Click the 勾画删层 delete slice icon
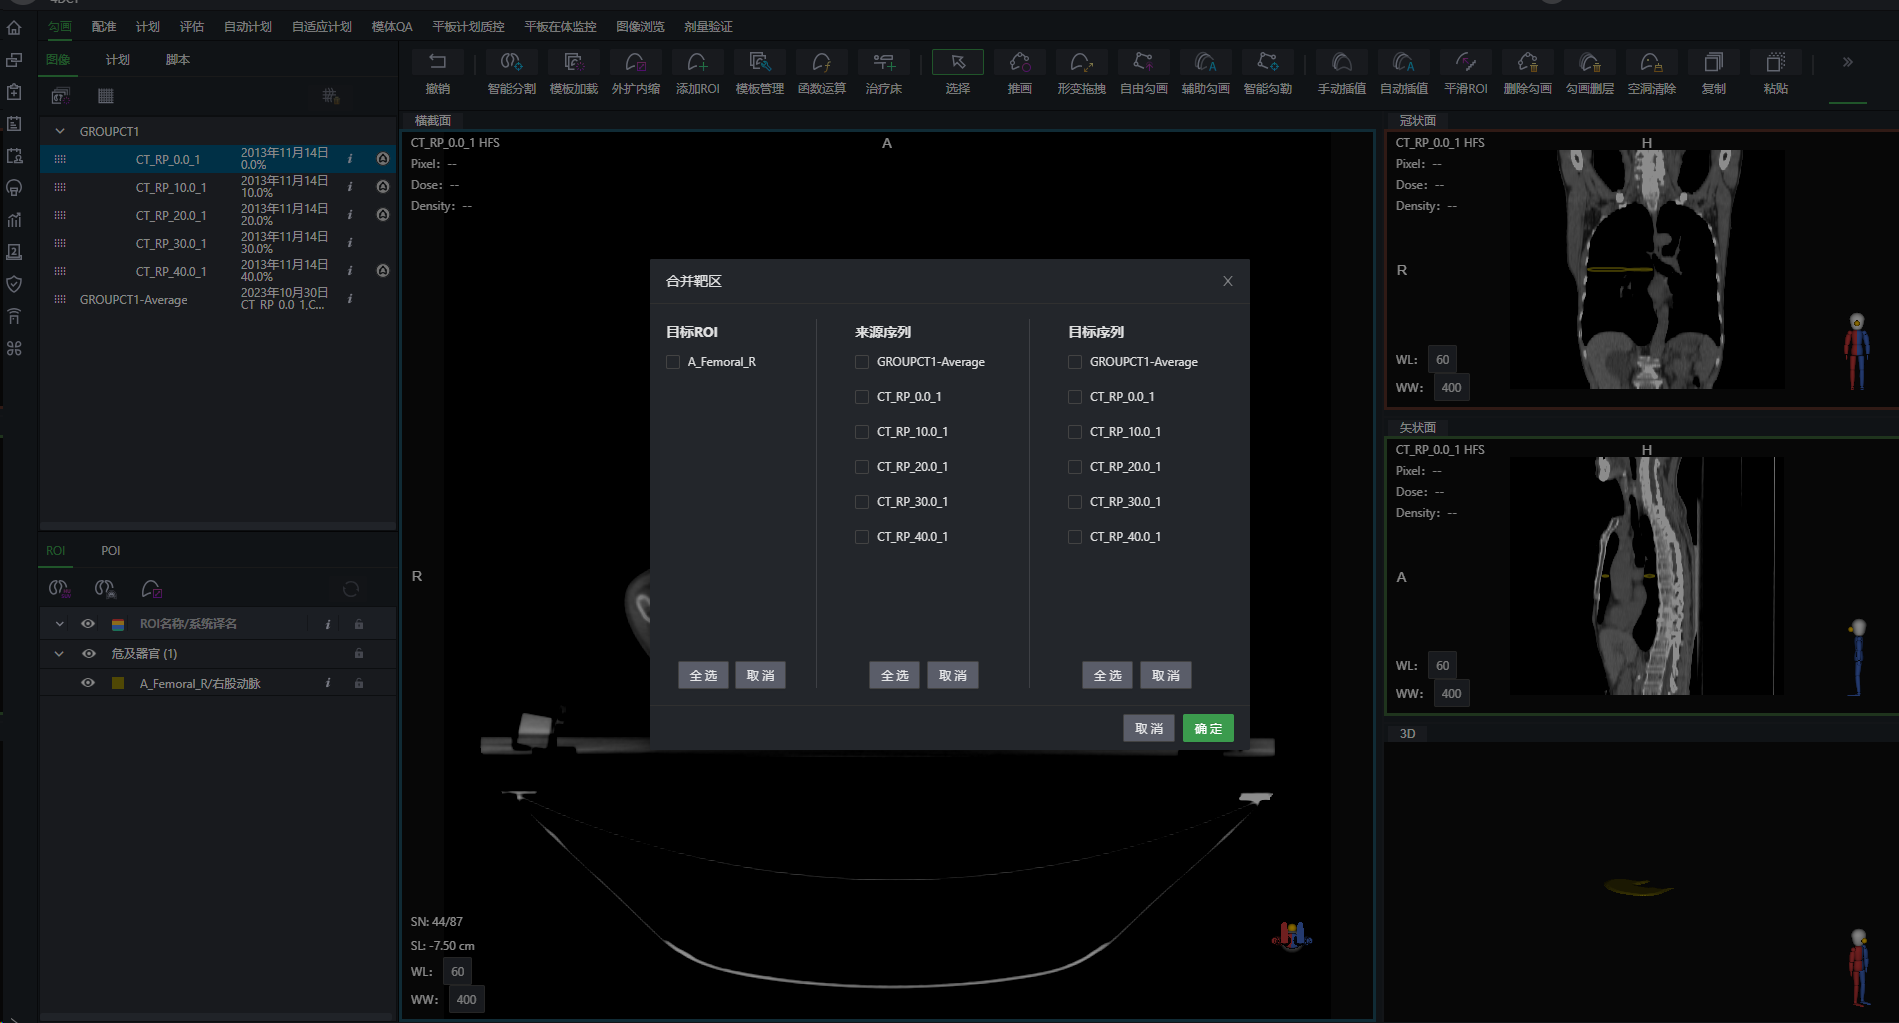The width and height of the screenshot is (1899, 1023). (1590, 63)
